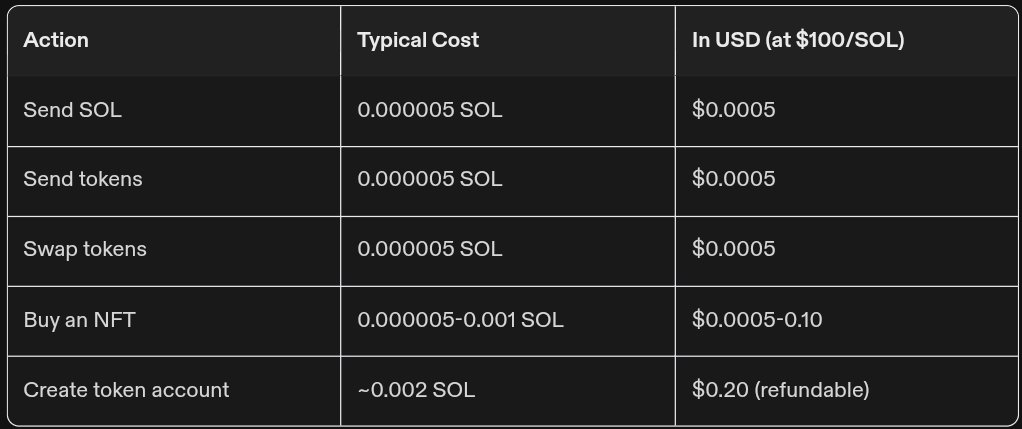Click the typical cost for Send SOL

click(x=430, y=110)
